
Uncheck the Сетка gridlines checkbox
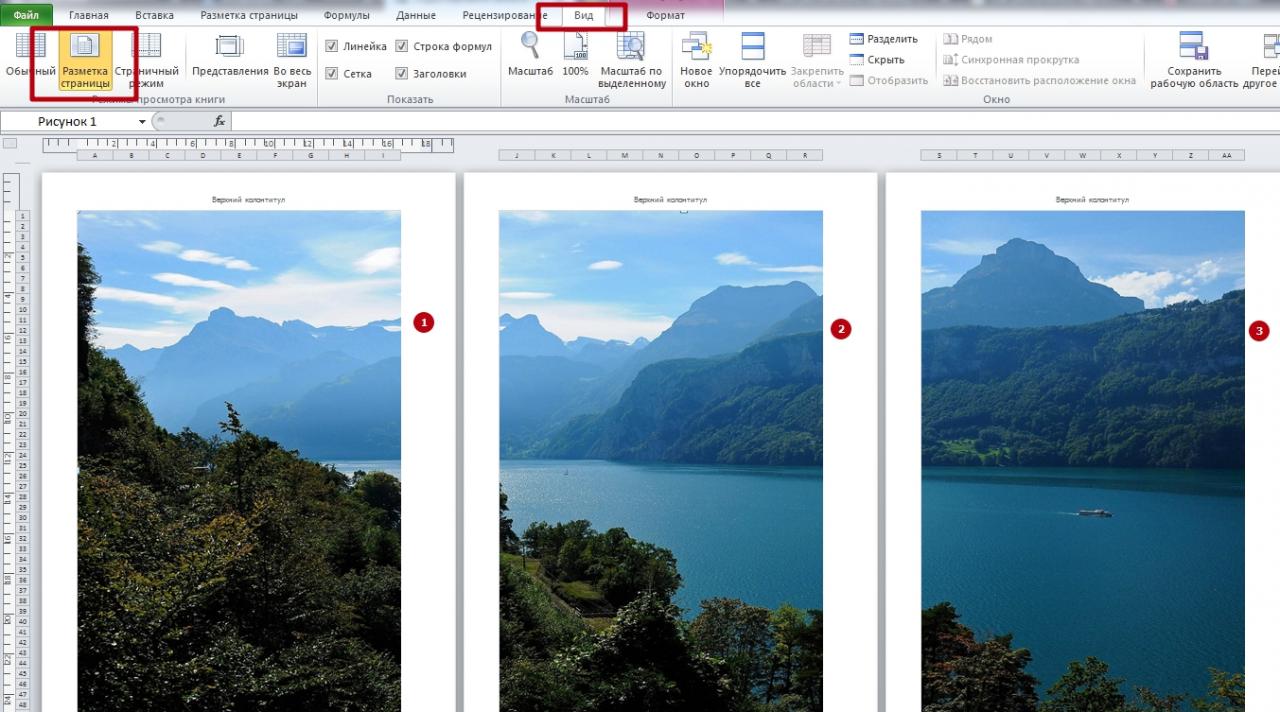click(x=332, y=73)
